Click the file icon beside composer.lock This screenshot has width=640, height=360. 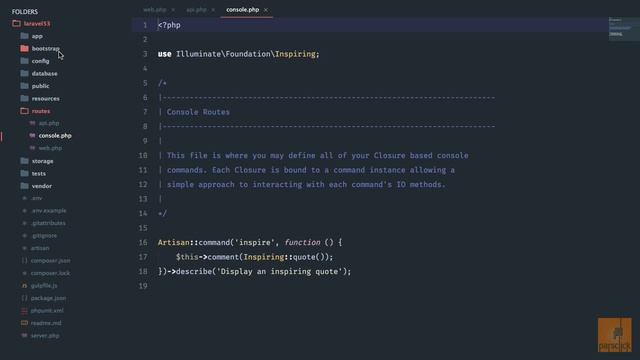pos(24,273)
